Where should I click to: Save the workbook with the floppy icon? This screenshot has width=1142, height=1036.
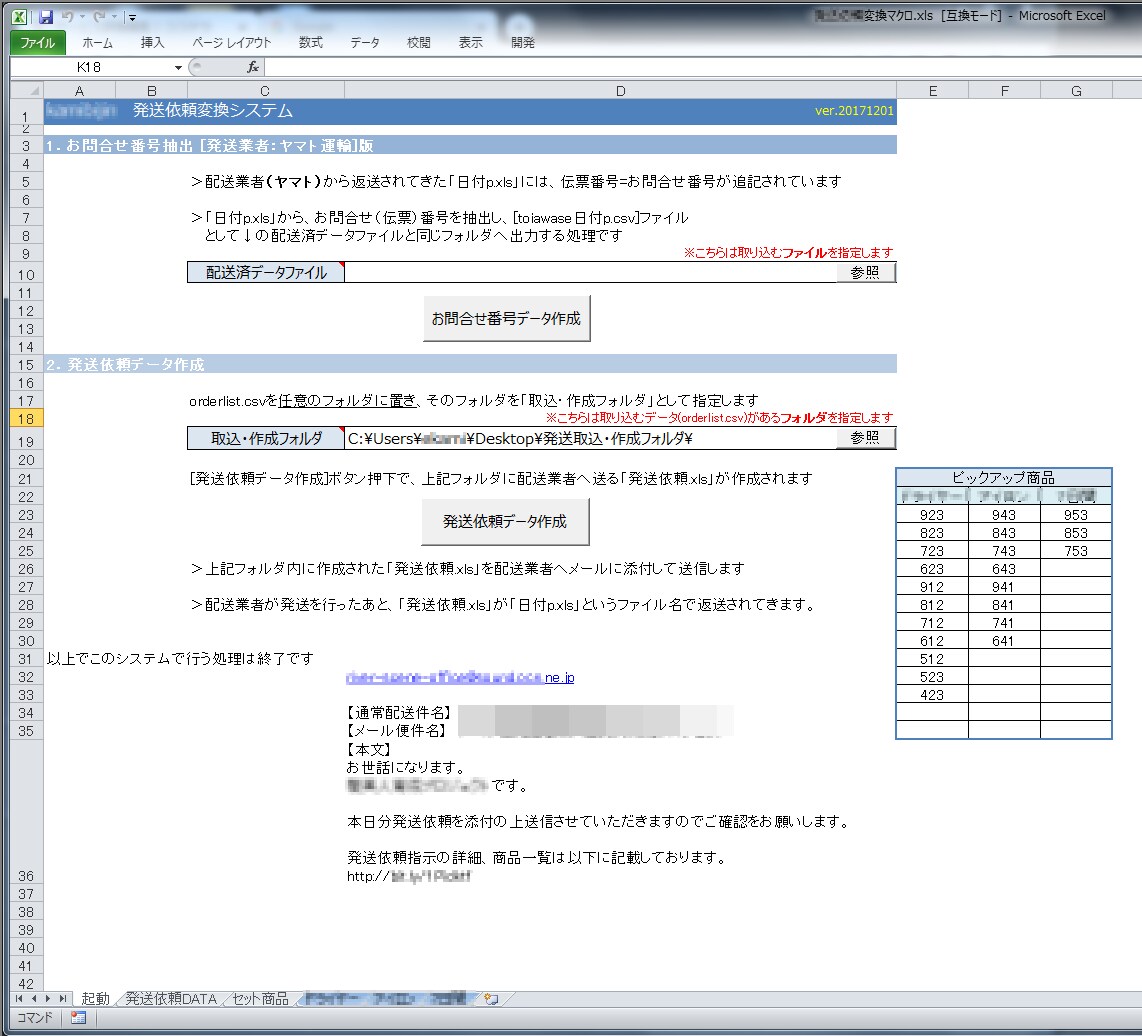(x=46, y=16)
